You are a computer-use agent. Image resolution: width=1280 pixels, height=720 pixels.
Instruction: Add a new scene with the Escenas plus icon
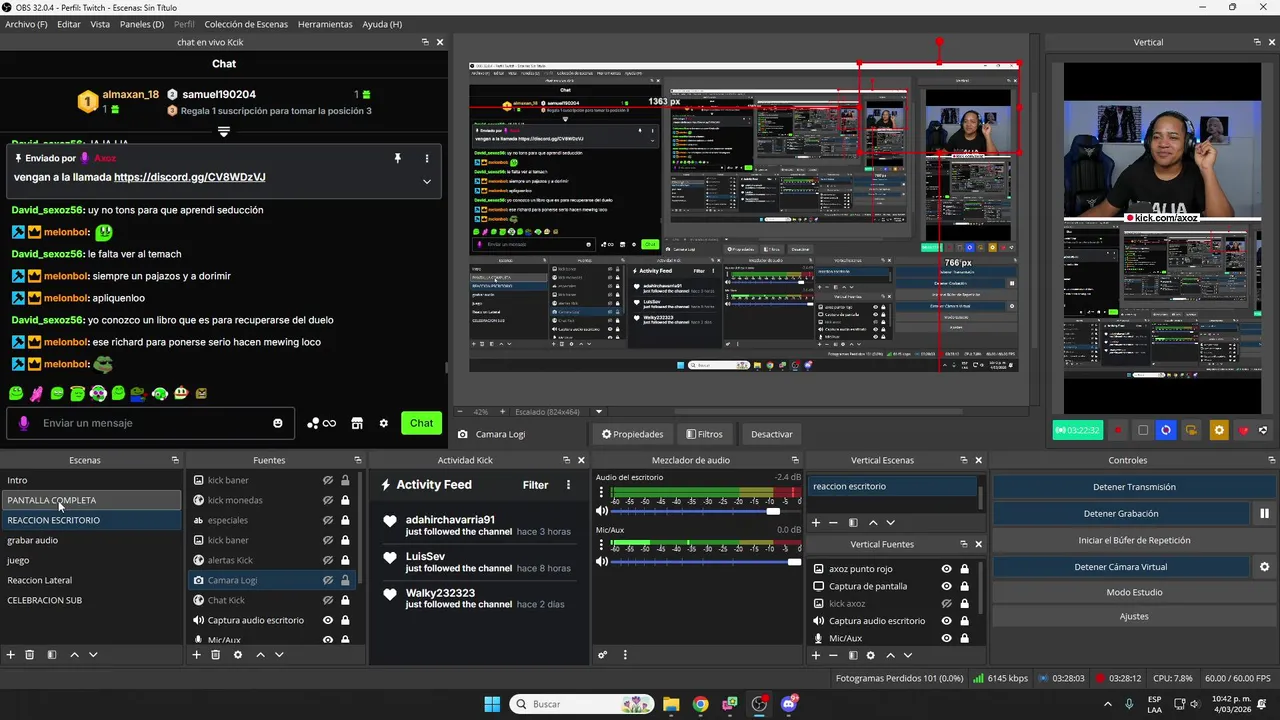[11, 655]
